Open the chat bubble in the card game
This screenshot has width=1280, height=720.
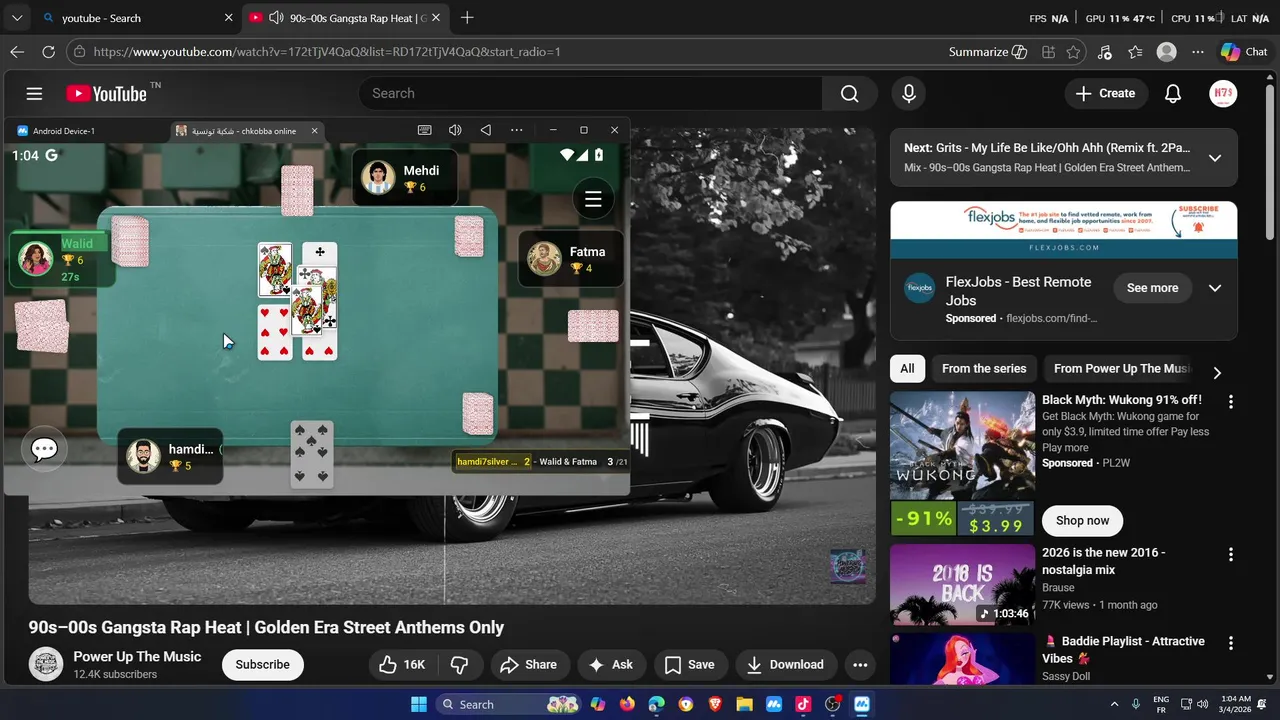click(x=44, y=450)
